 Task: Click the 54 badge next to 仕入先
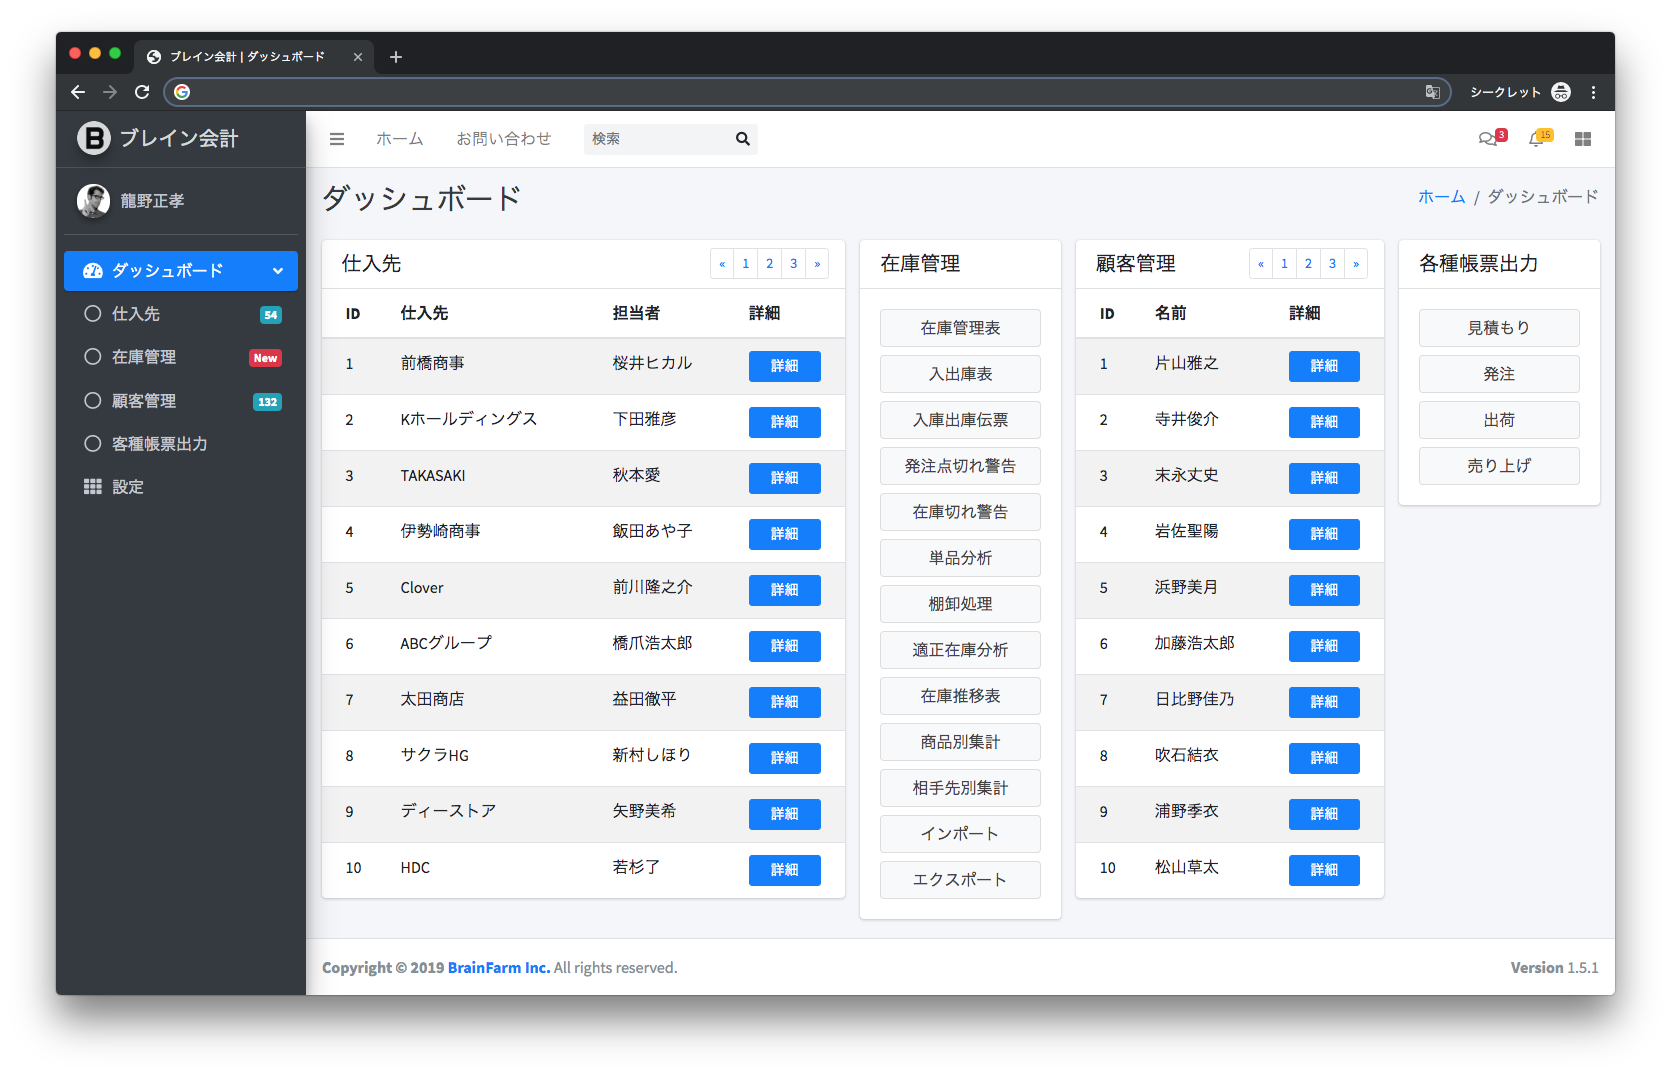(271, 315)
